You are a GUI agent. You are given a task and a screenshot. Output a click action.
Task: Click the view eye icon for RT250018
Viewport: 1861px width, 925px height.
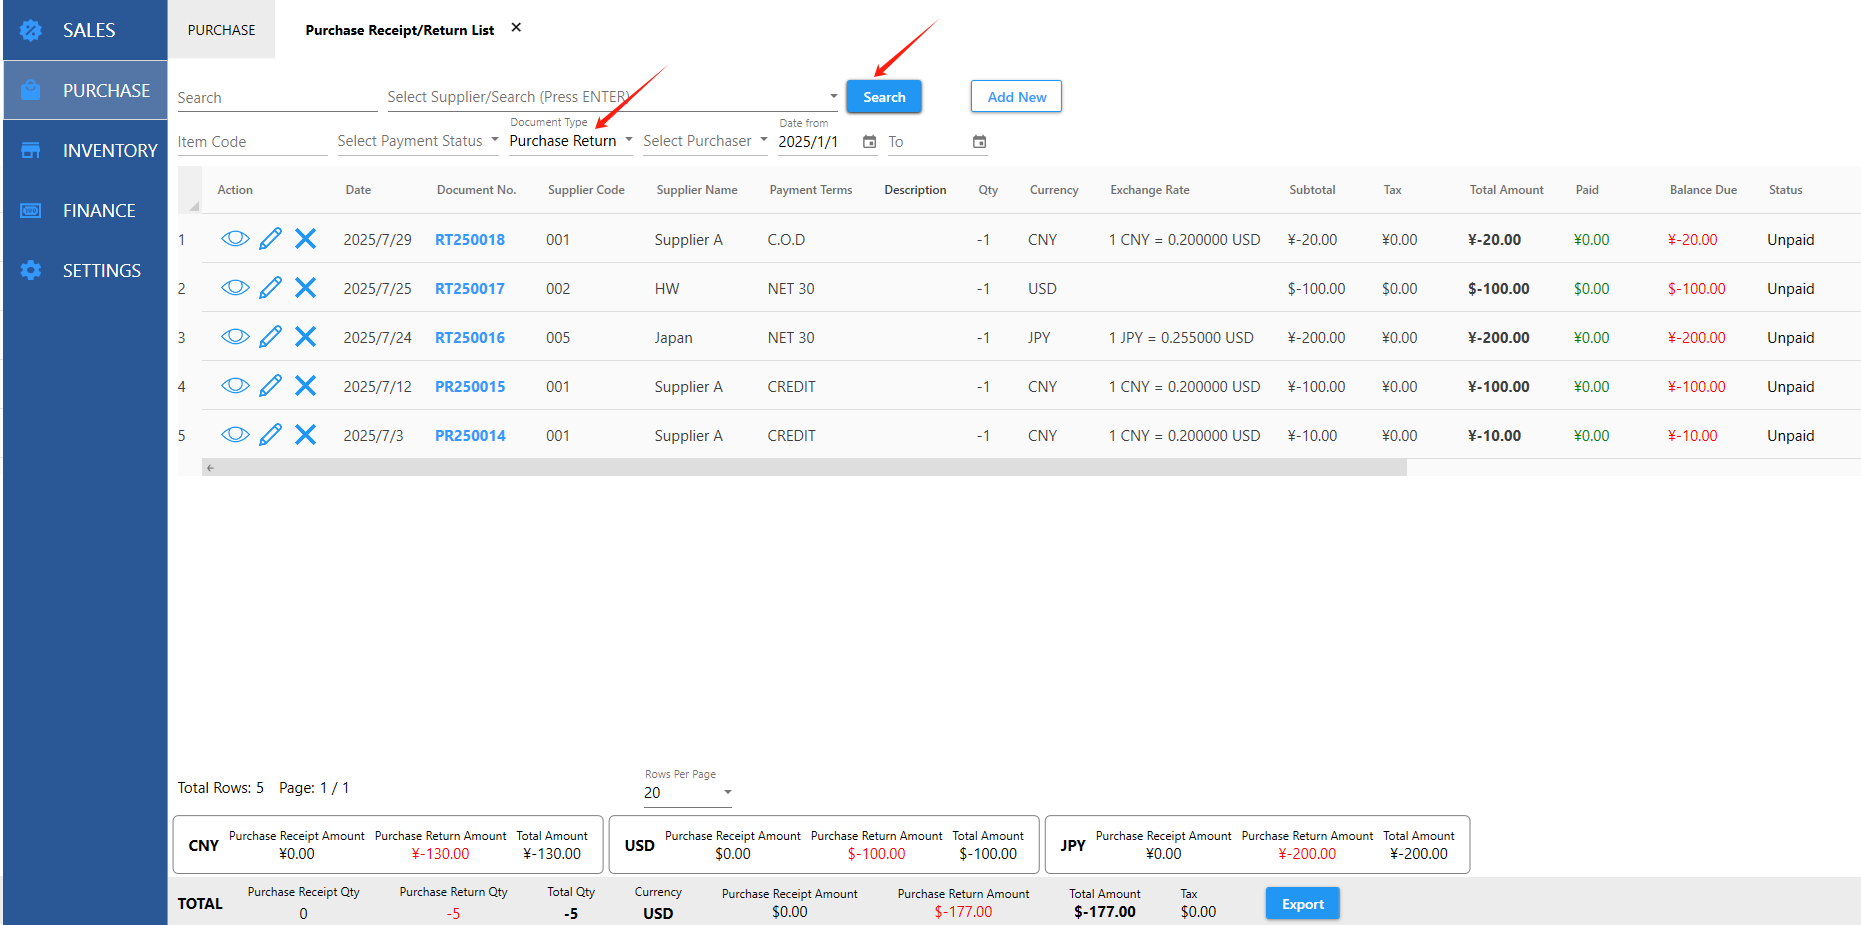coord(235,239)
